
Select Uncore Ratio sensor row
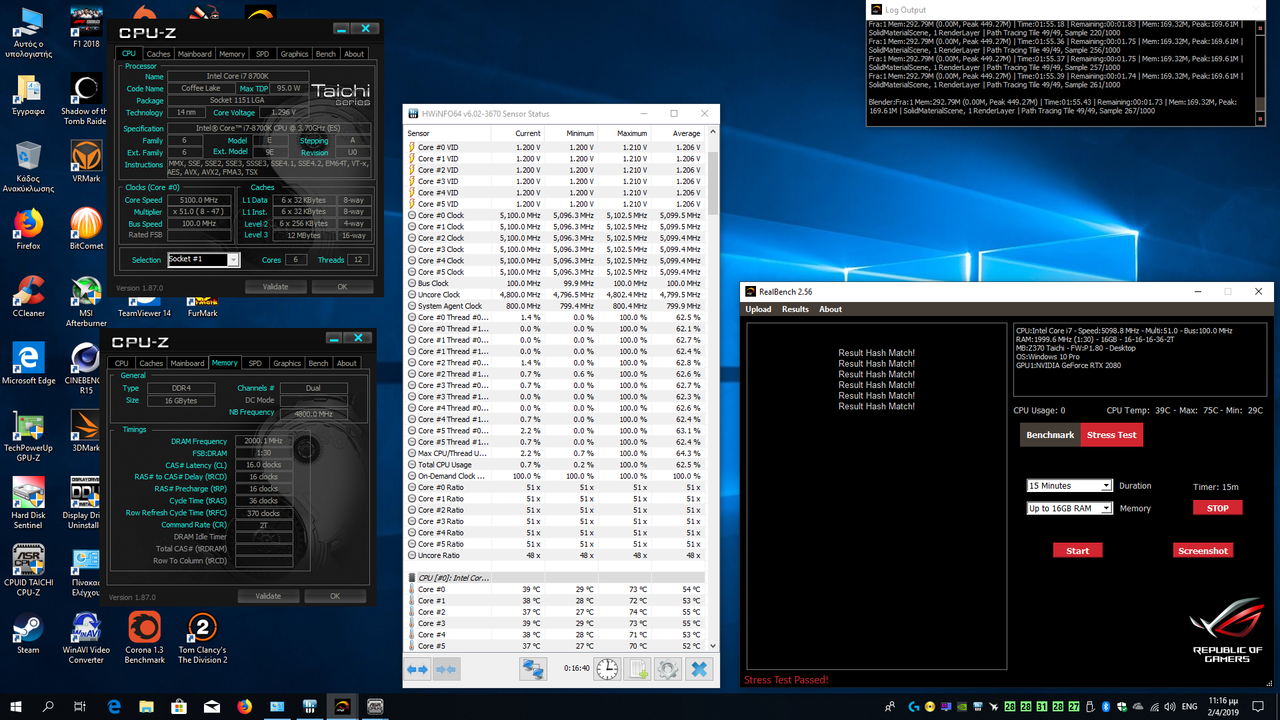(x=555, y=555)
